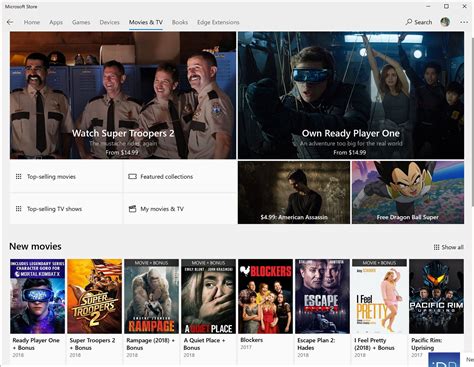Viewport: 474px width, 367px height.
Task: Open the Pacific Rim: Uprising poster
Action: (x=436, y=296)
